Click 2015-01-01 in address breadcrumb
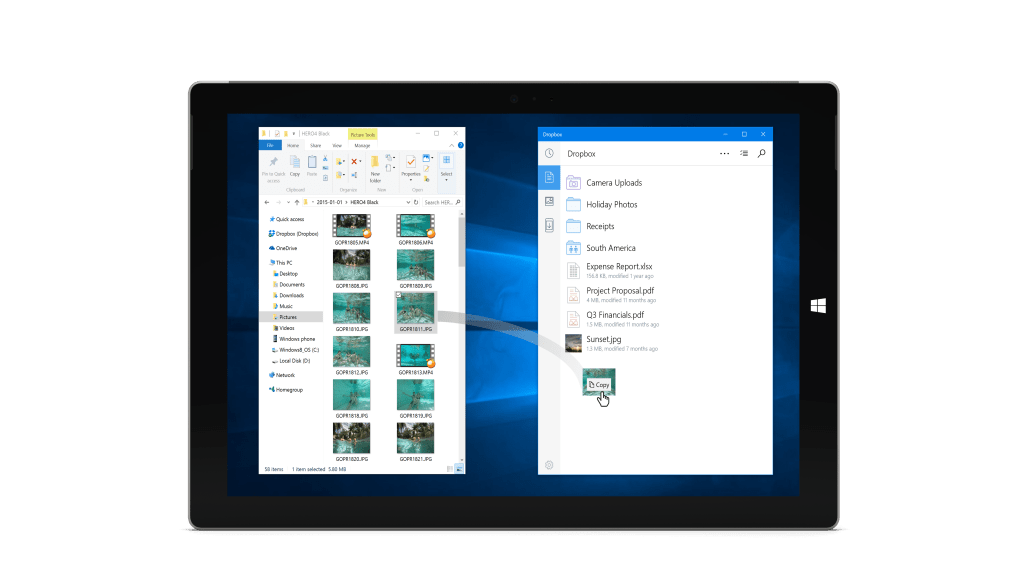The height and width of the screenshot is (576, 1024). [329, 202]
